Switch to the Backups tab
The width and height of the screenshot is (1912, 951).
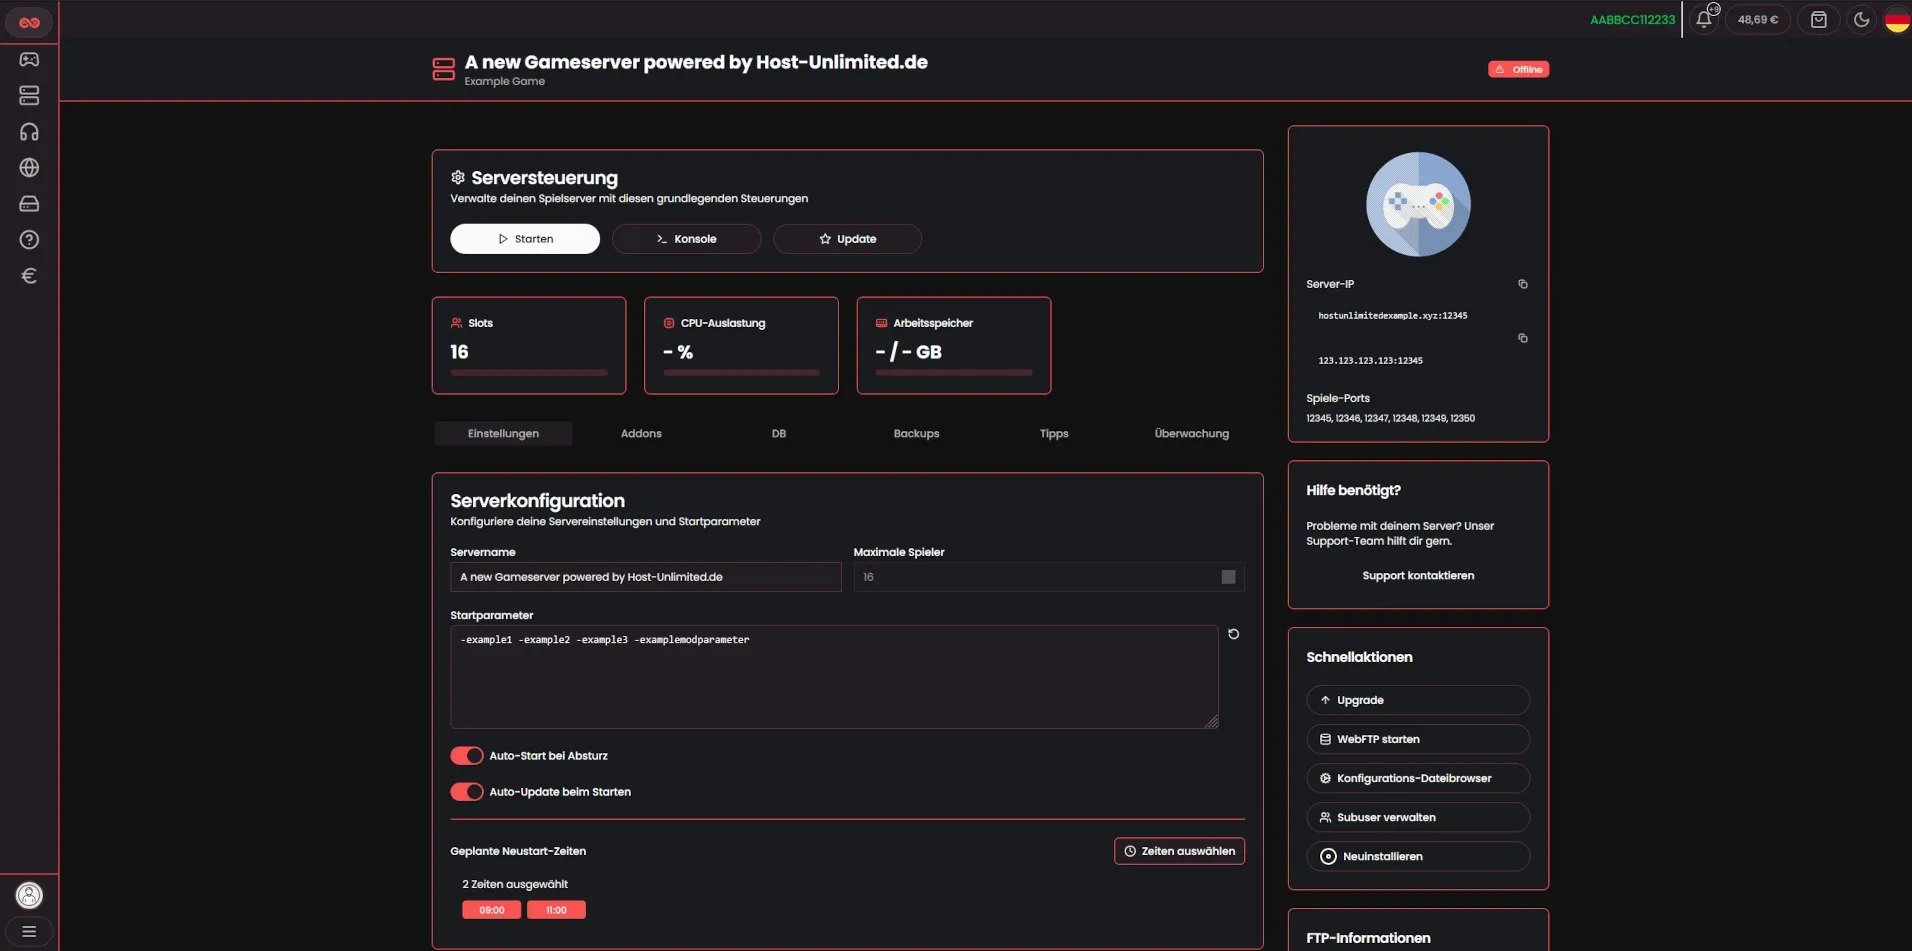[x=916, y=434]
